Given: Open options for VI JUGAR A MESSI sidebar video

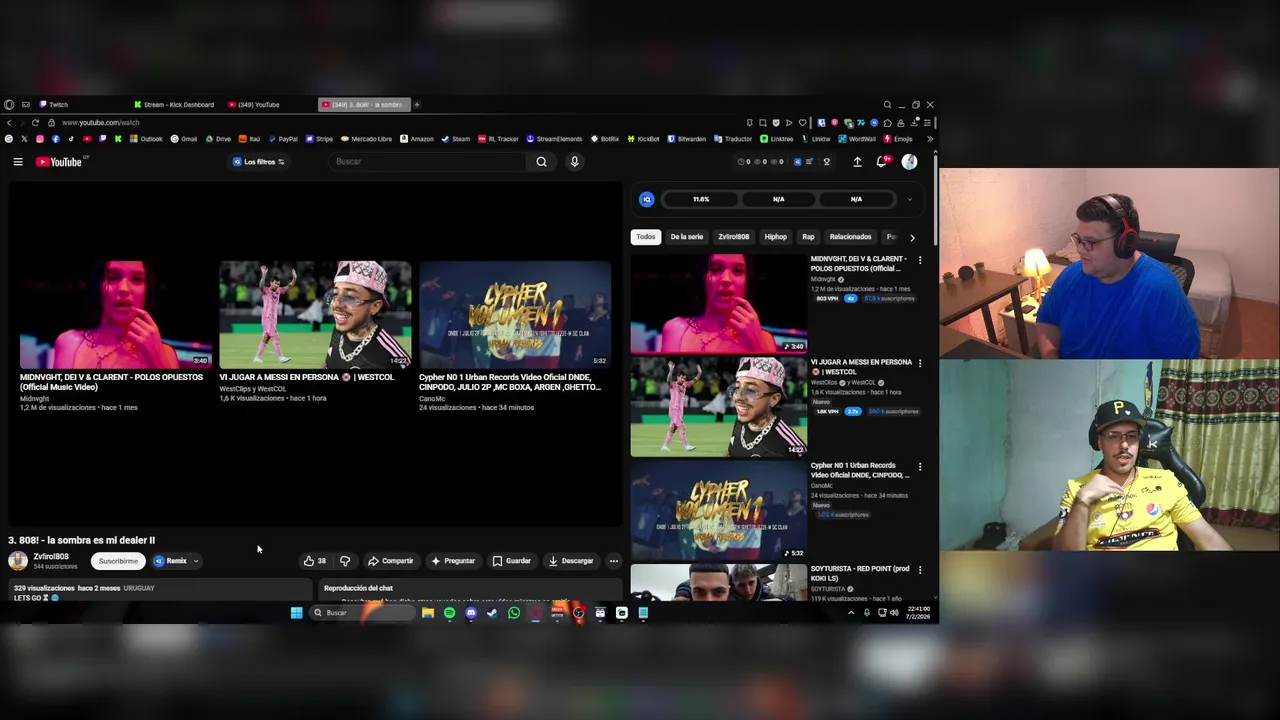Looking at the screenshot, I should (x=920, y=363).
